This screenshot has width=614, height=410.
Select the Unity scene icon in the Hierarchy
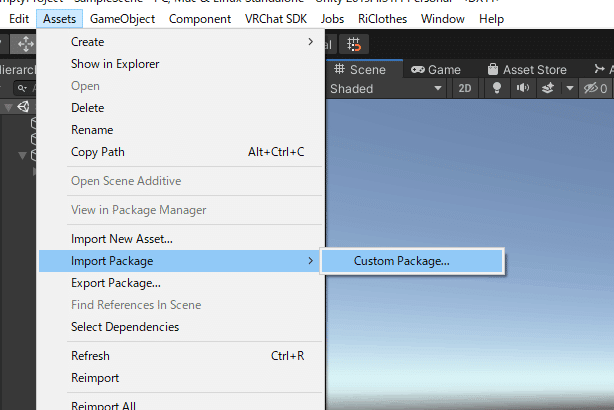[23, 107]
